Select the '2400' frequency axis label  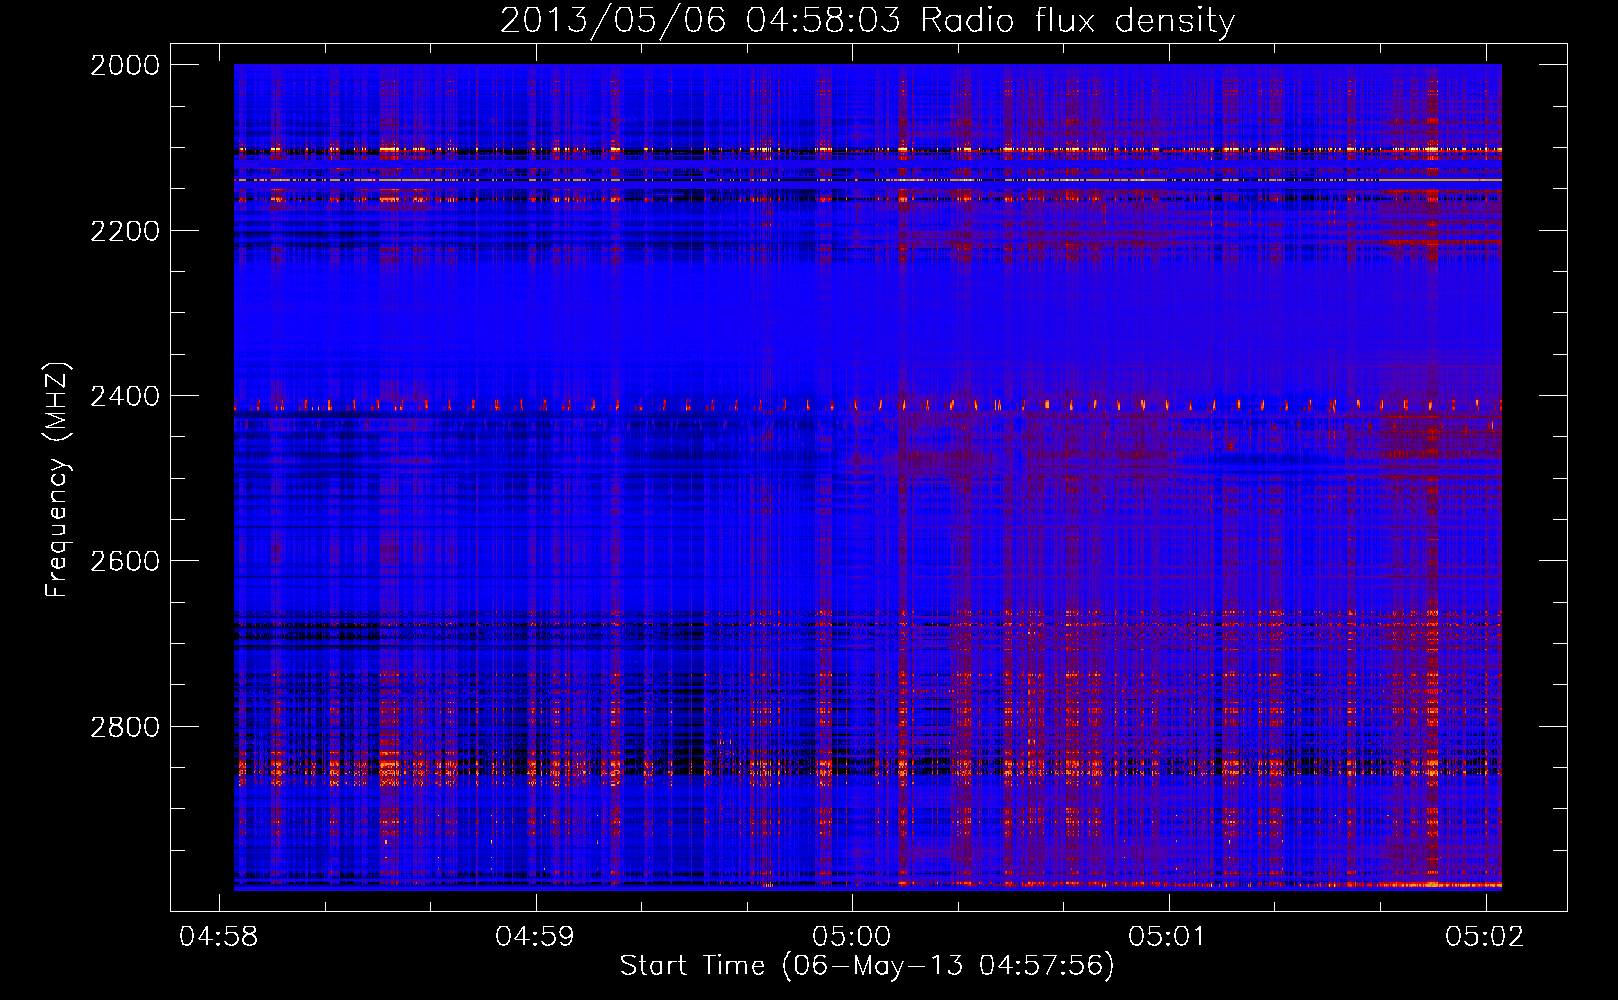(125, 397)
